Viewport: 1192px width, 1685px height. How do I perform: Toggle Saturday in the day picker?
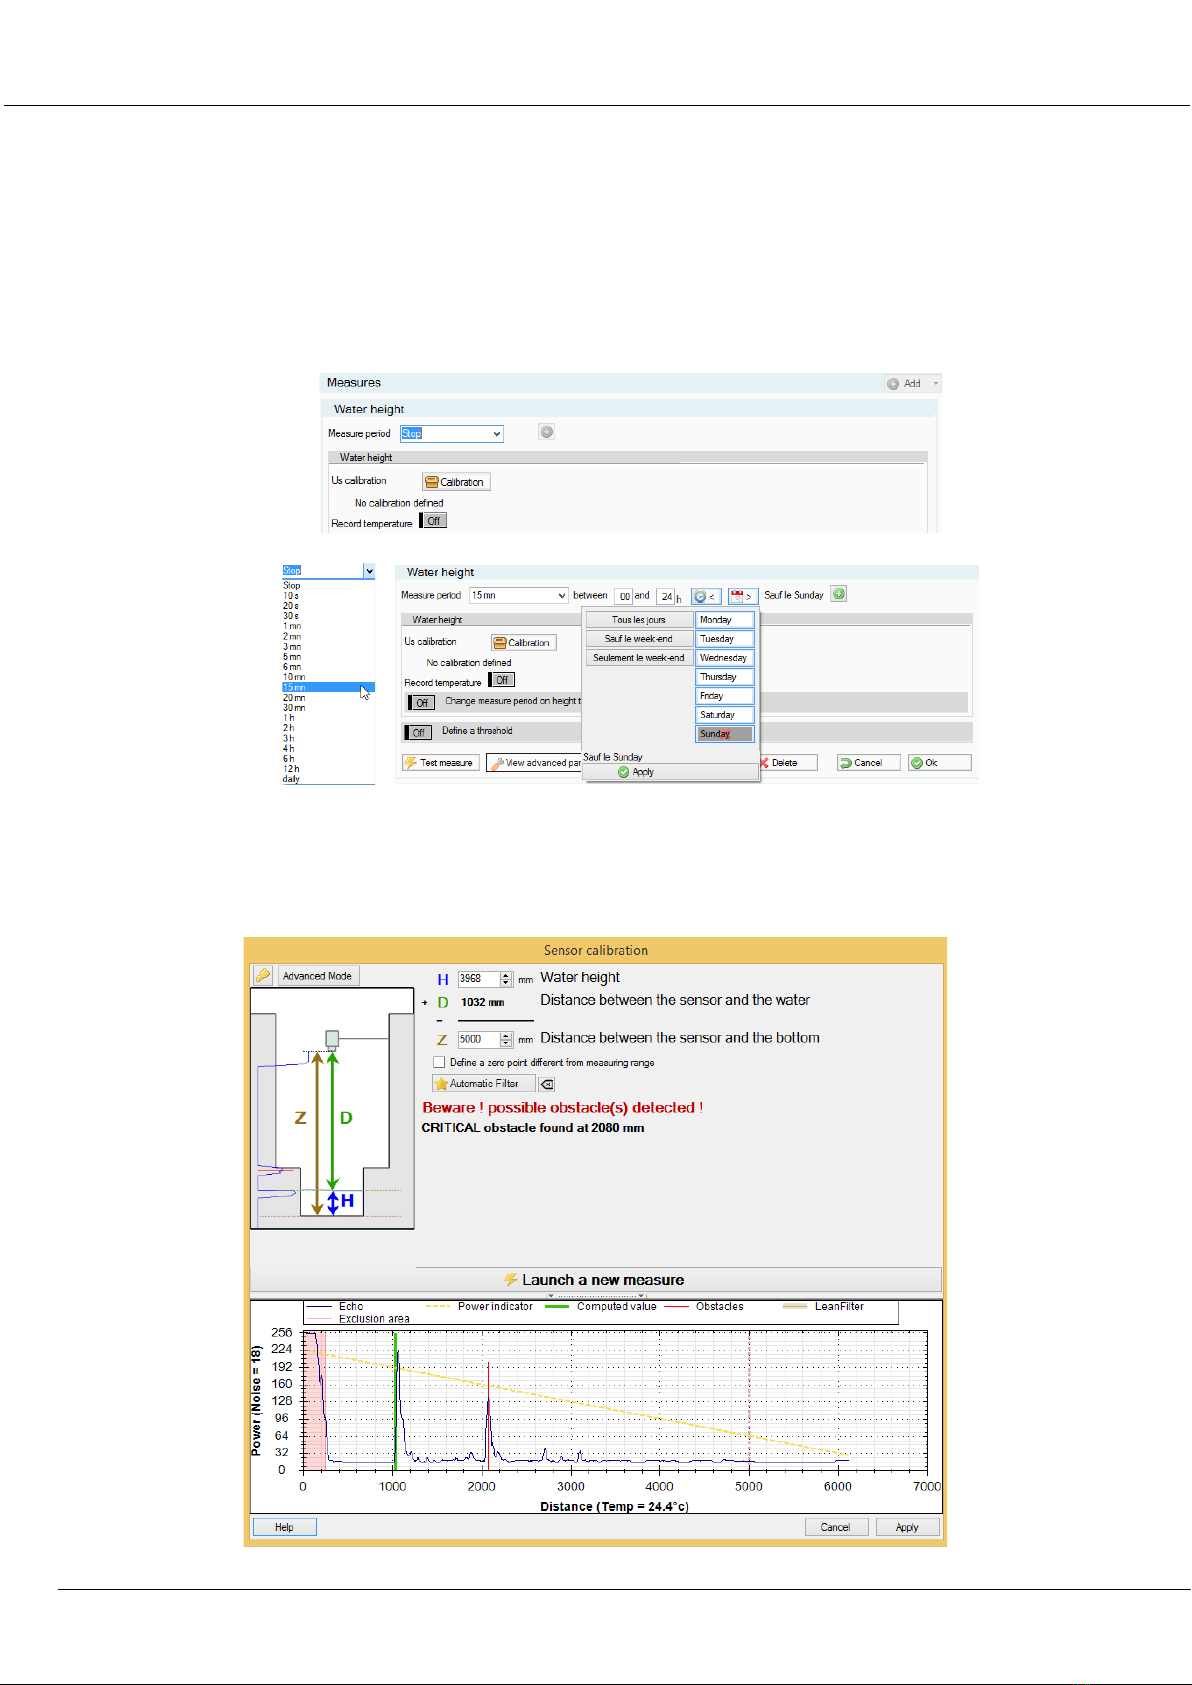pos(725,715)
